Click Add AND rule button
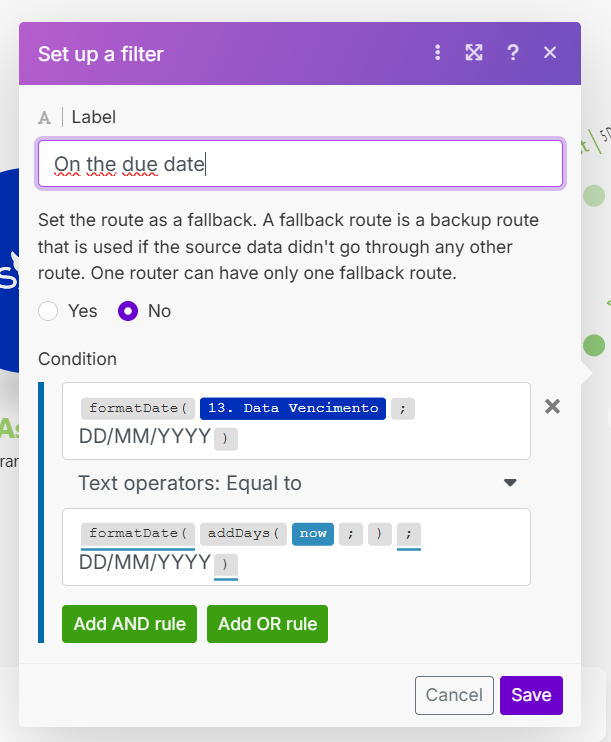 (129, 624)
